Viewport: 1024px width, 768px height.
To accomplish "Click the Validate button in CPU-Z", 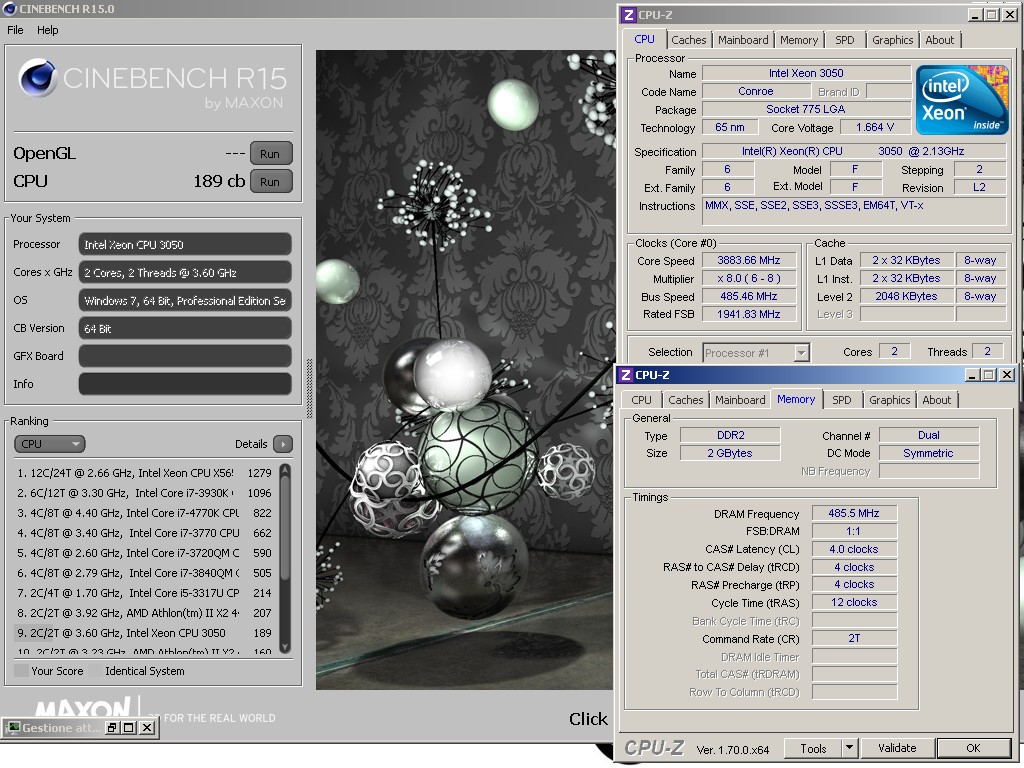I will click(x=897, y=748).
